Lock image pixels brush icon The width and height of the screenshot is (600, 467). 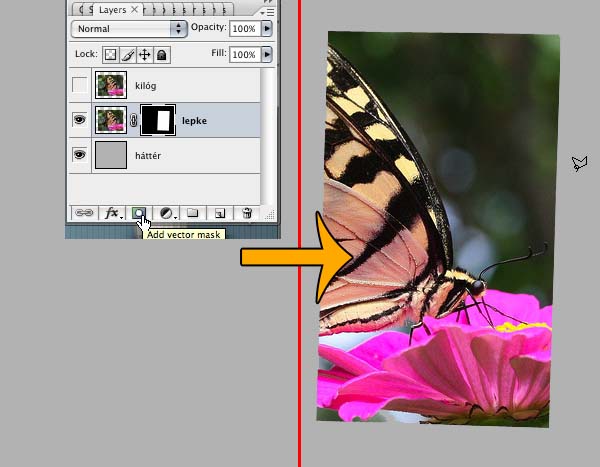click(x=127, y=55)
